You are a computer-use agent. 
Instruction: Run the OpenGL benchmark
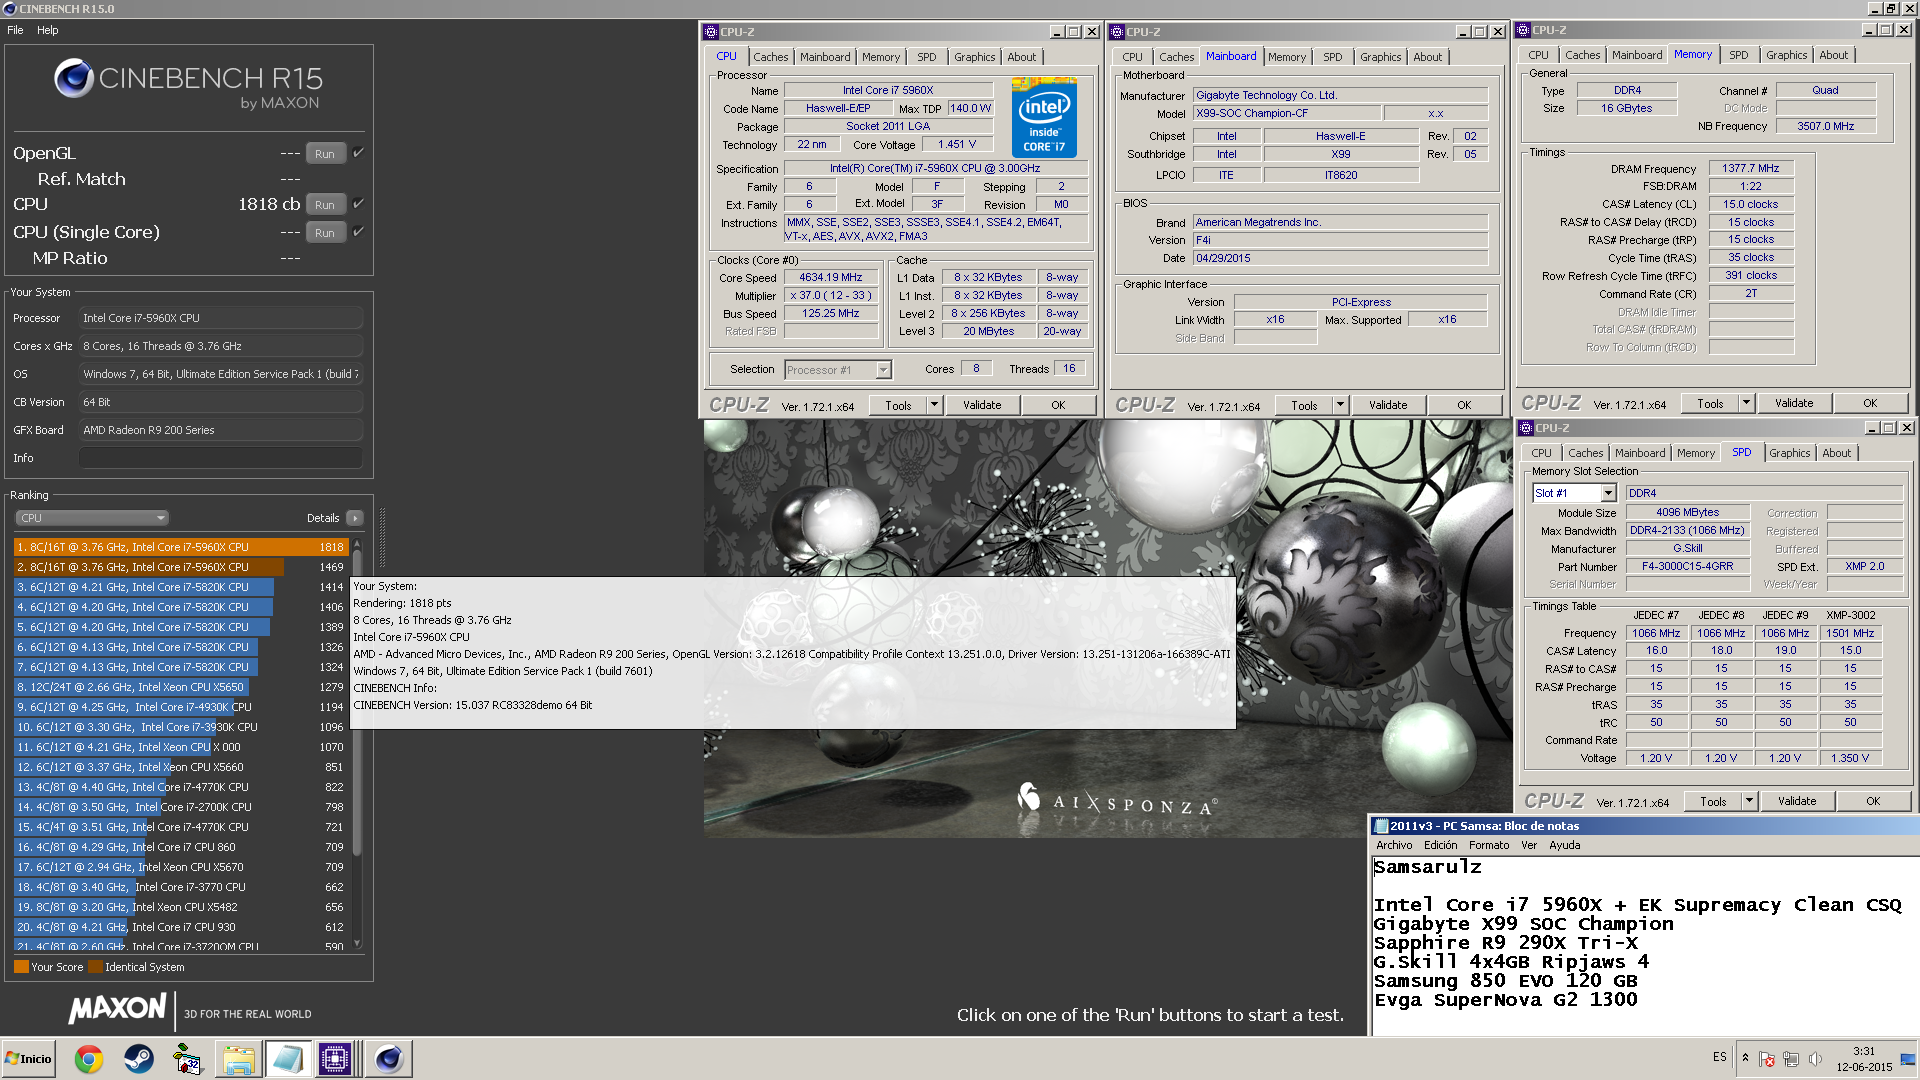(x=325, y=154)
